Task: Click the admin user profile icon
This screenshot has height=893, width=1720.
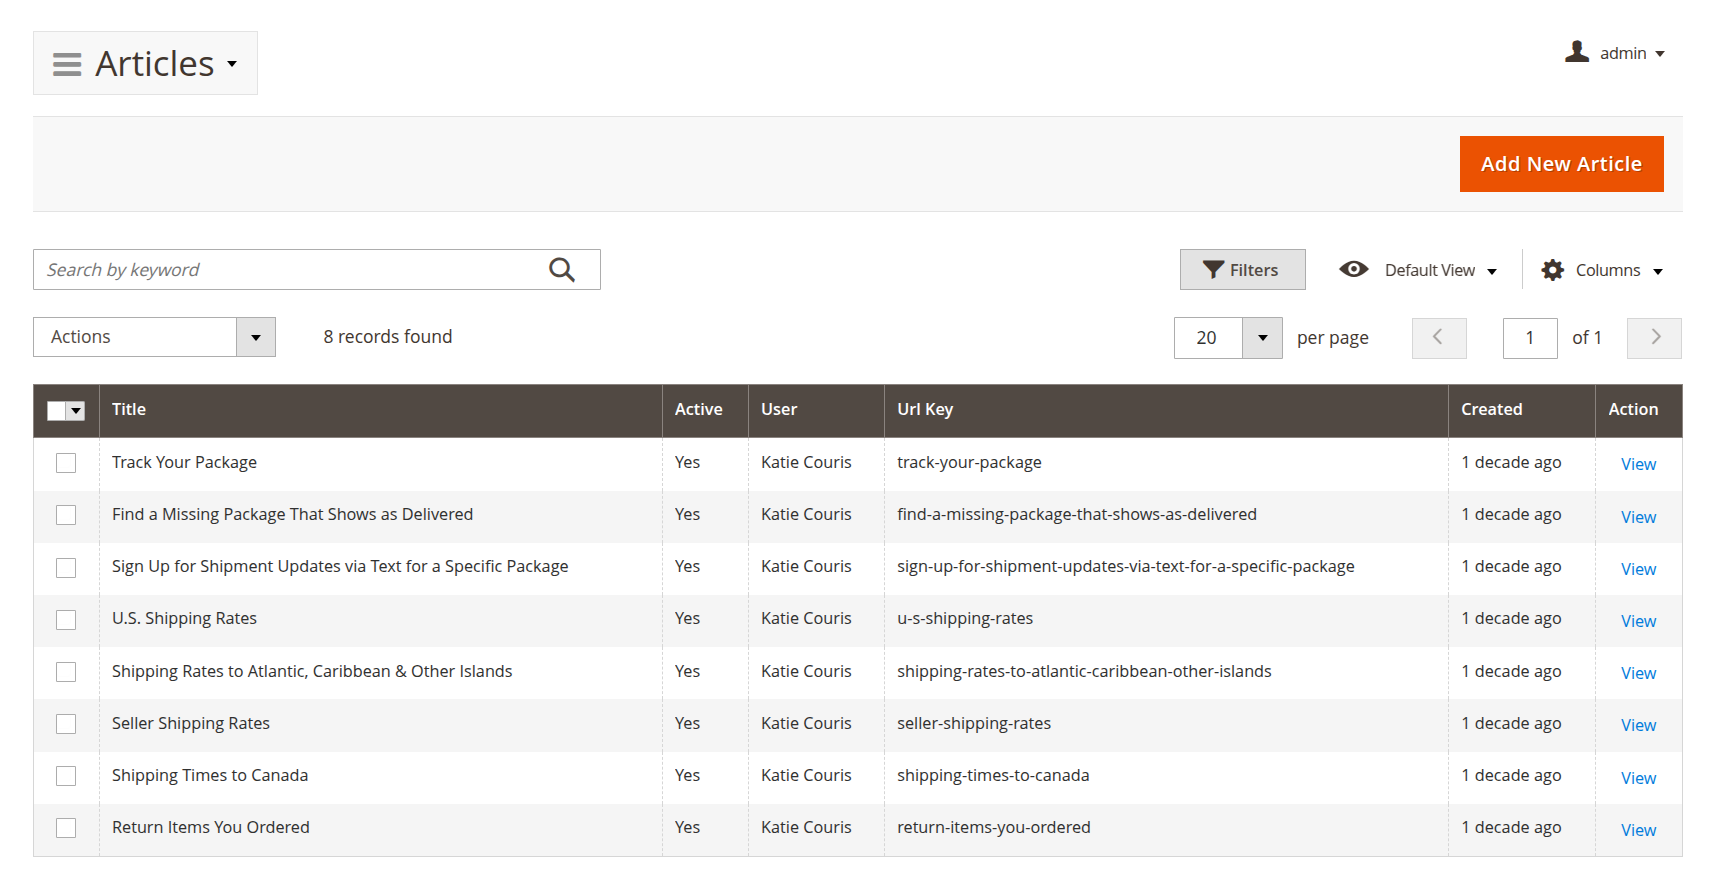Action: tap(1577, 52)
